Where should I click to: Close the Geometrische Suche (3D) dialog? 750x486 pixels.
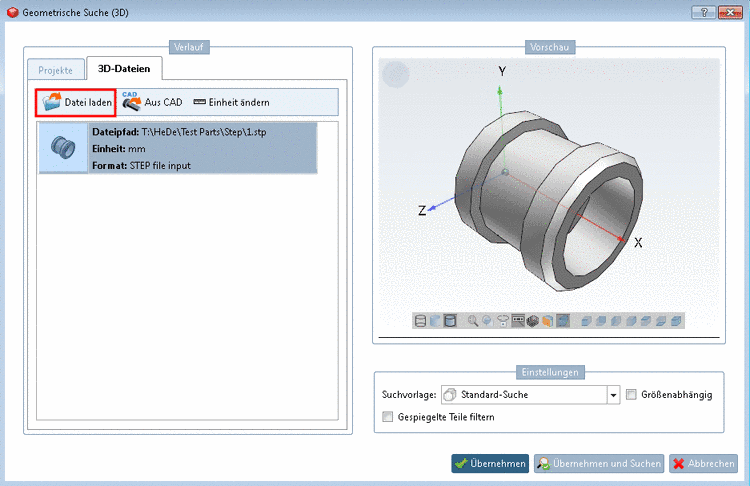coord(730,12)
